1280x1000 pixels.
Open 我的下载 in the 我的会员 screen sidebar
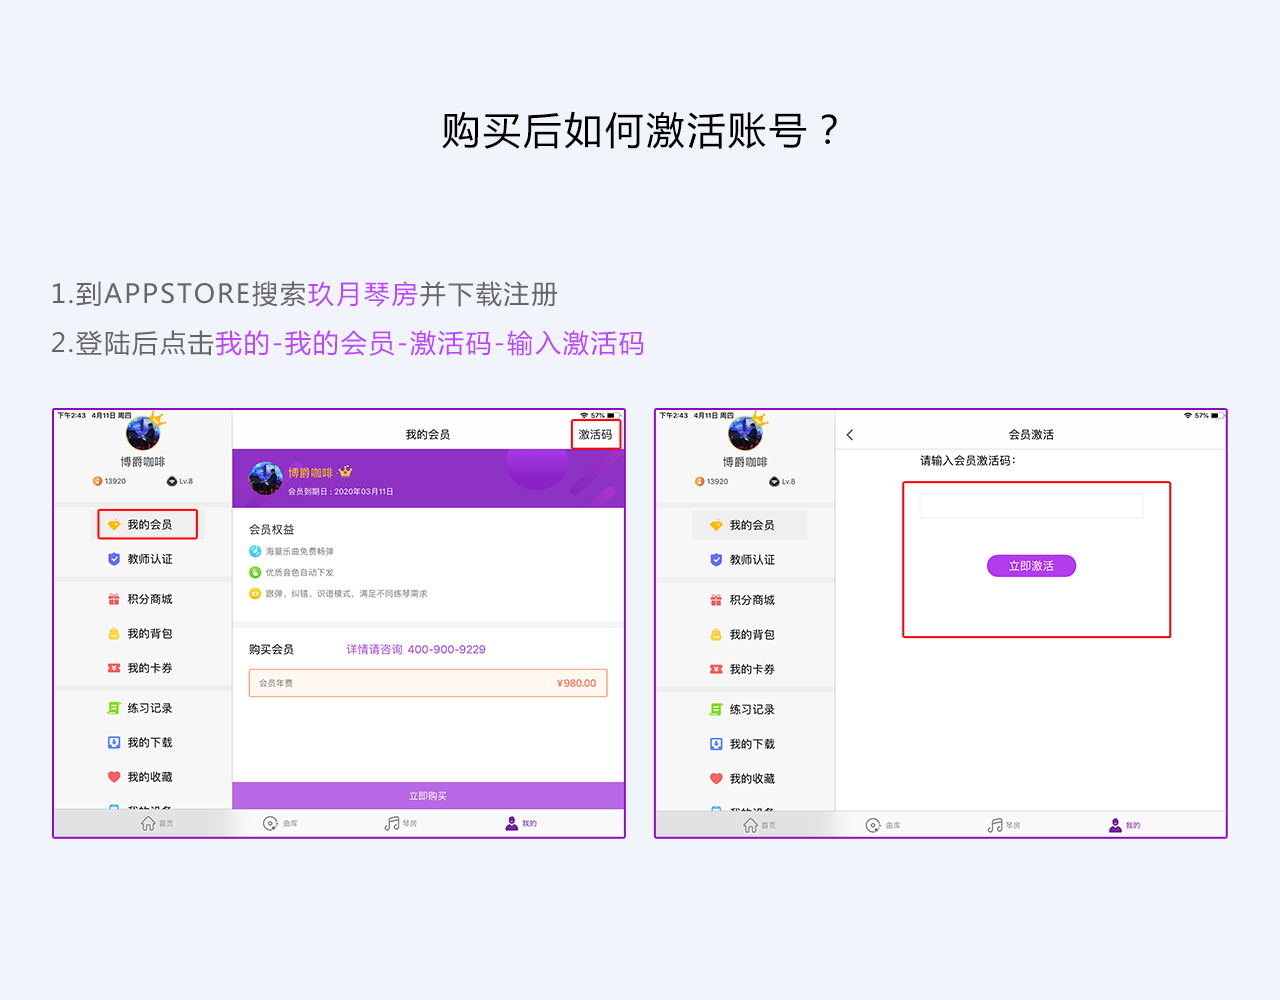click(x=140, y=743)
